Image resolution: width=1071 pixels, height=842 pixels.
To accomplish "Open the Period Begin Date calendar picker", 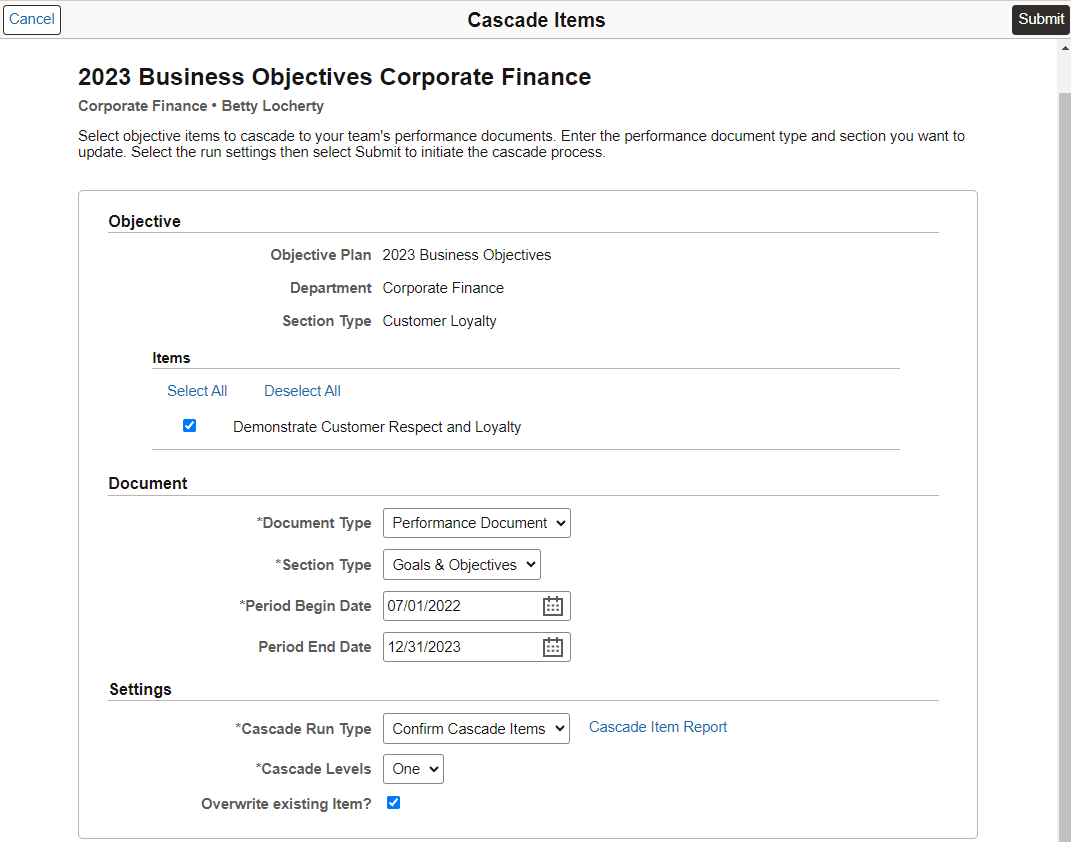I will (552, 605).
